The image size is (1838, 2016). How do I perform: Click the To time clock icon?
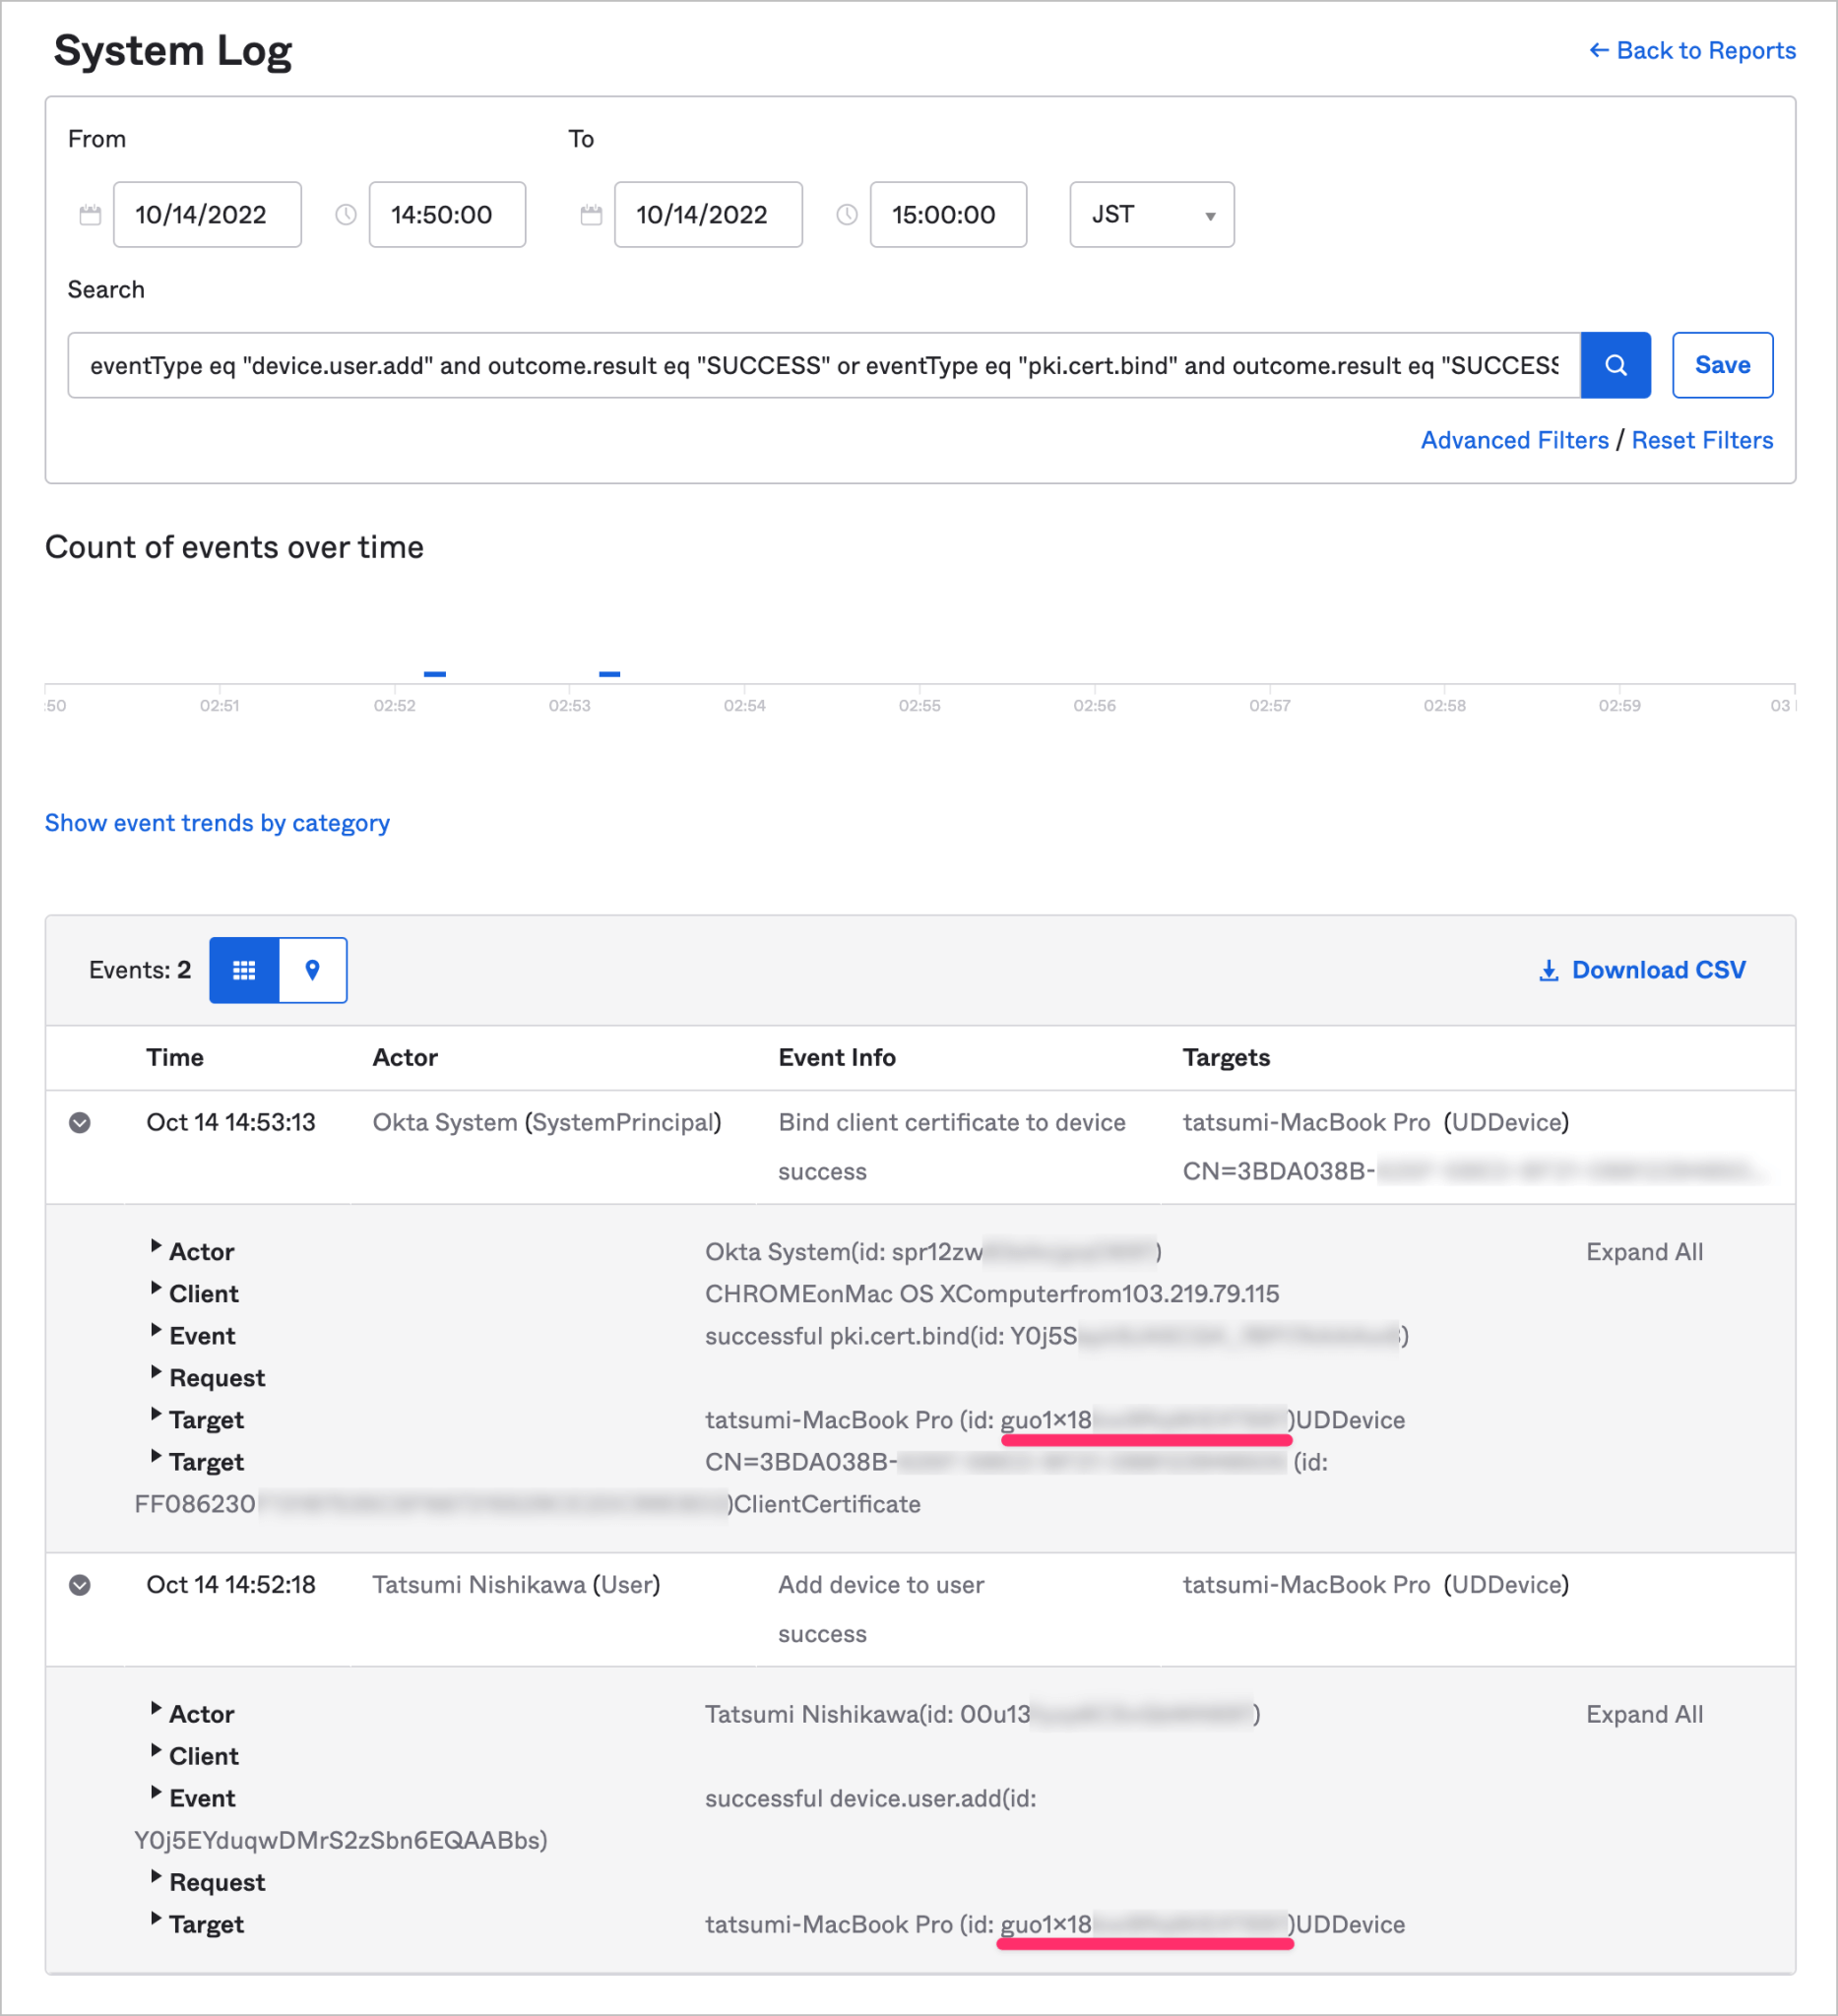pos(847,214)
